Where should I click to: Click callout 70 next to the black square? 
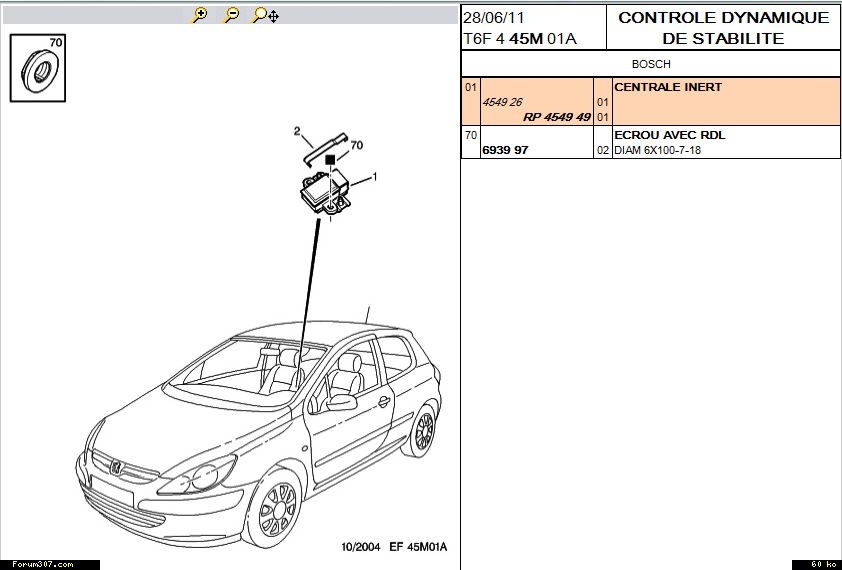[x=356, y=145]
